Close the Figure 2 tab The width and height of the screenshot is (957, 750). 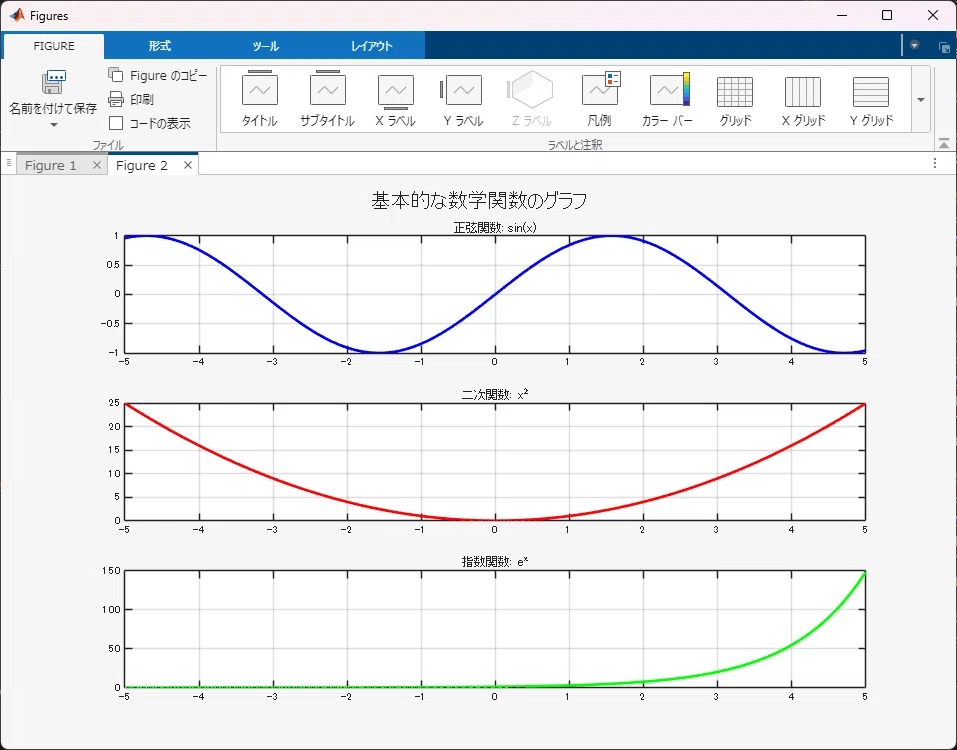click(x=188, y=165)
